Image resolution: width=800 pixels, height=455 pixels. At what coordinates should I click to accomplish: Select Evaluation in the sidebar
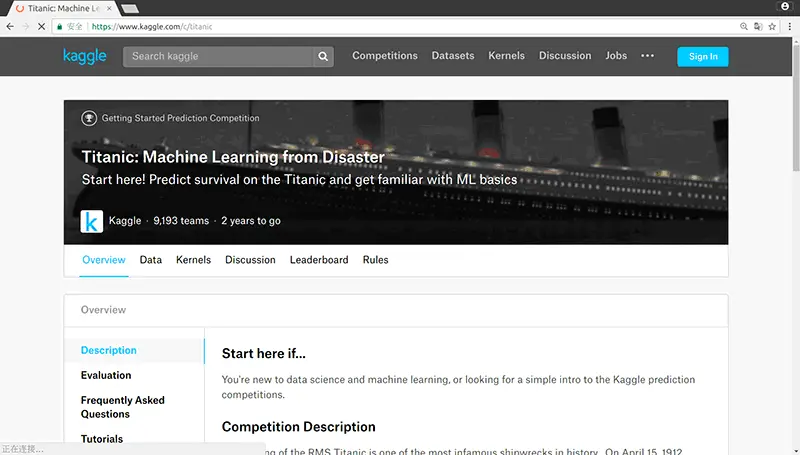click(106, 375)
